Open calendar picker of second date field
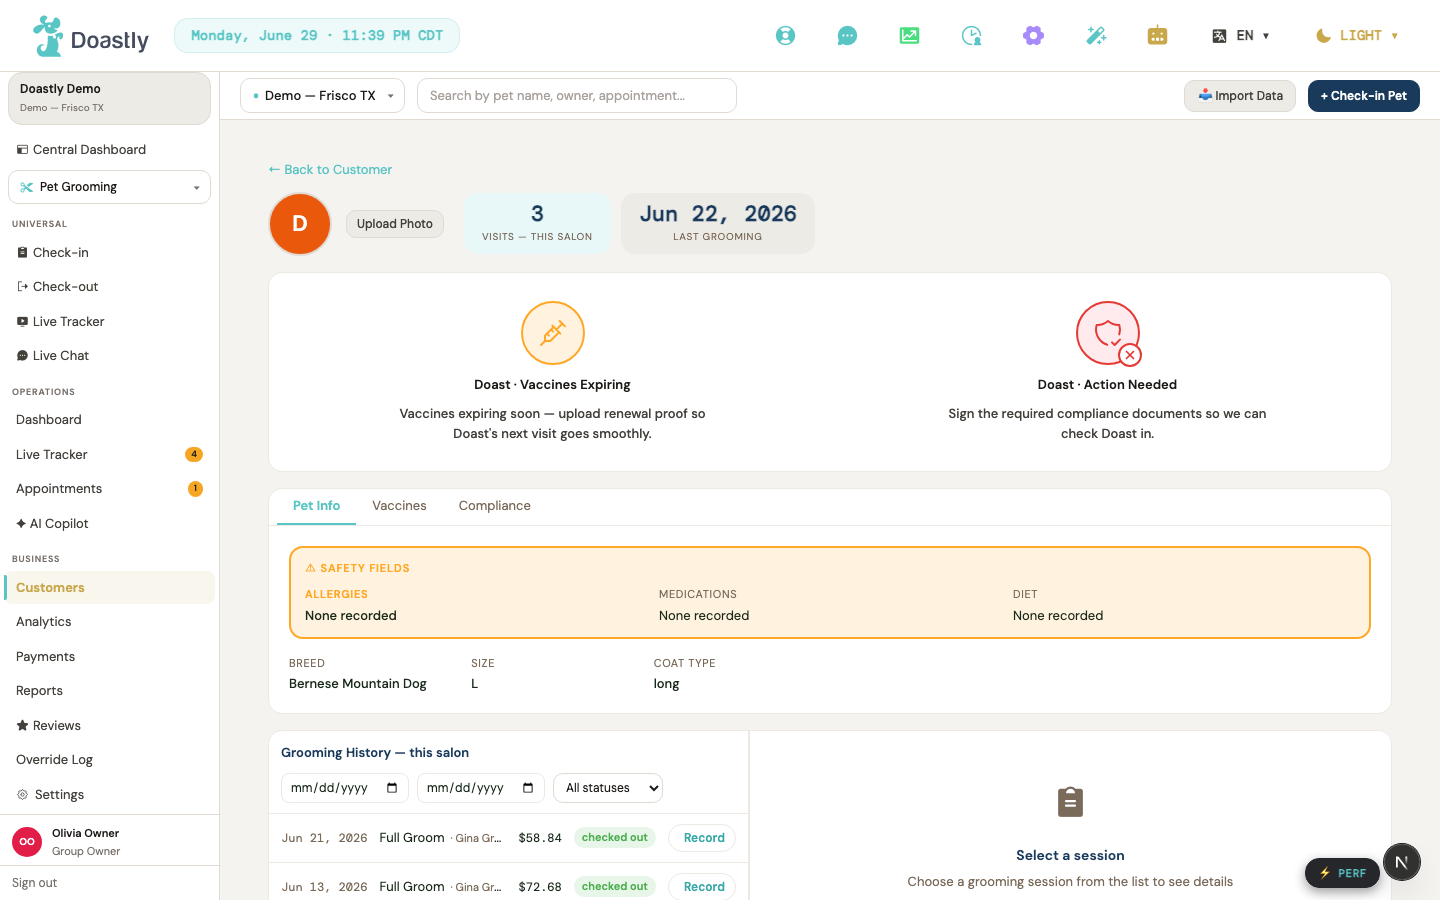The image size is (1440, 900). tap(528, 788)
